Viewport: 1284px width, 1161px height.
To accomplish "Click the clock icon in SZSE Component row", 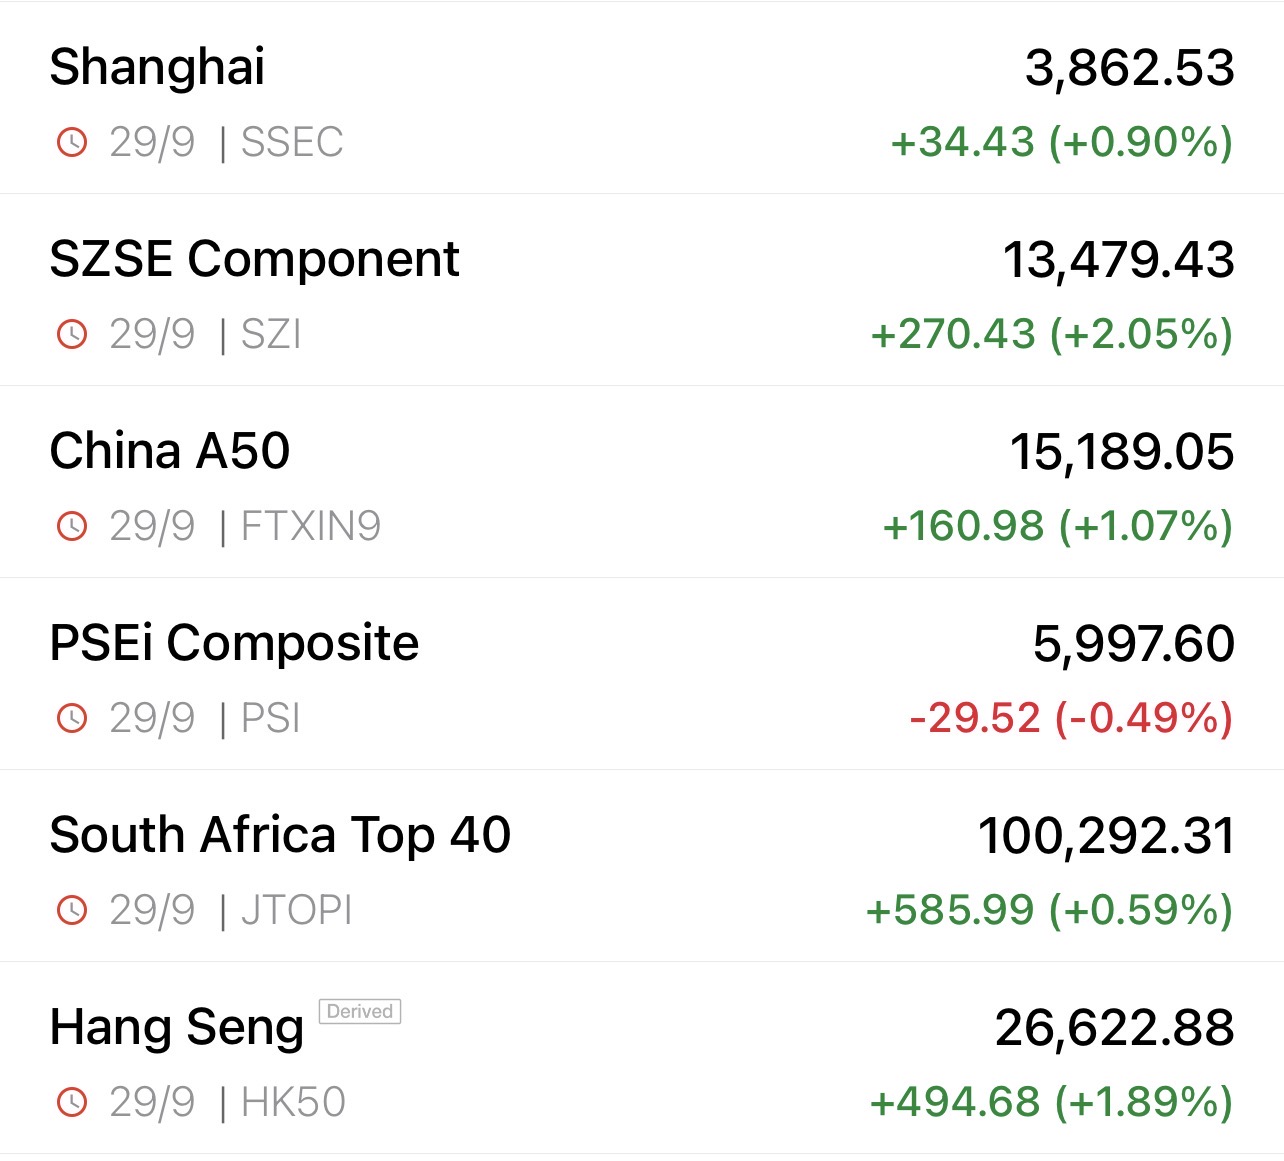I will 72,335.
